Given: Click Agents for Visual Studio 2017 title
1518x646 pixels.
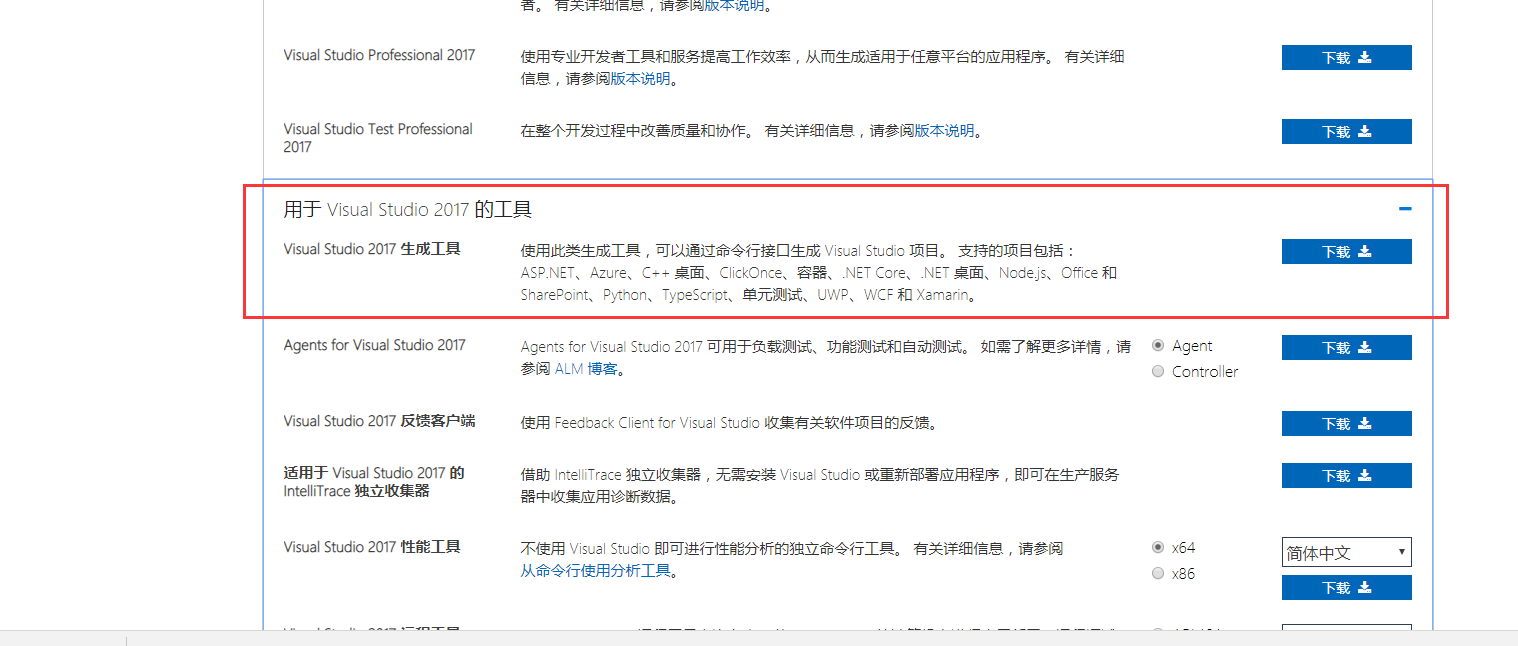Looking at the screenshot, I should click(x=375, y=345).
